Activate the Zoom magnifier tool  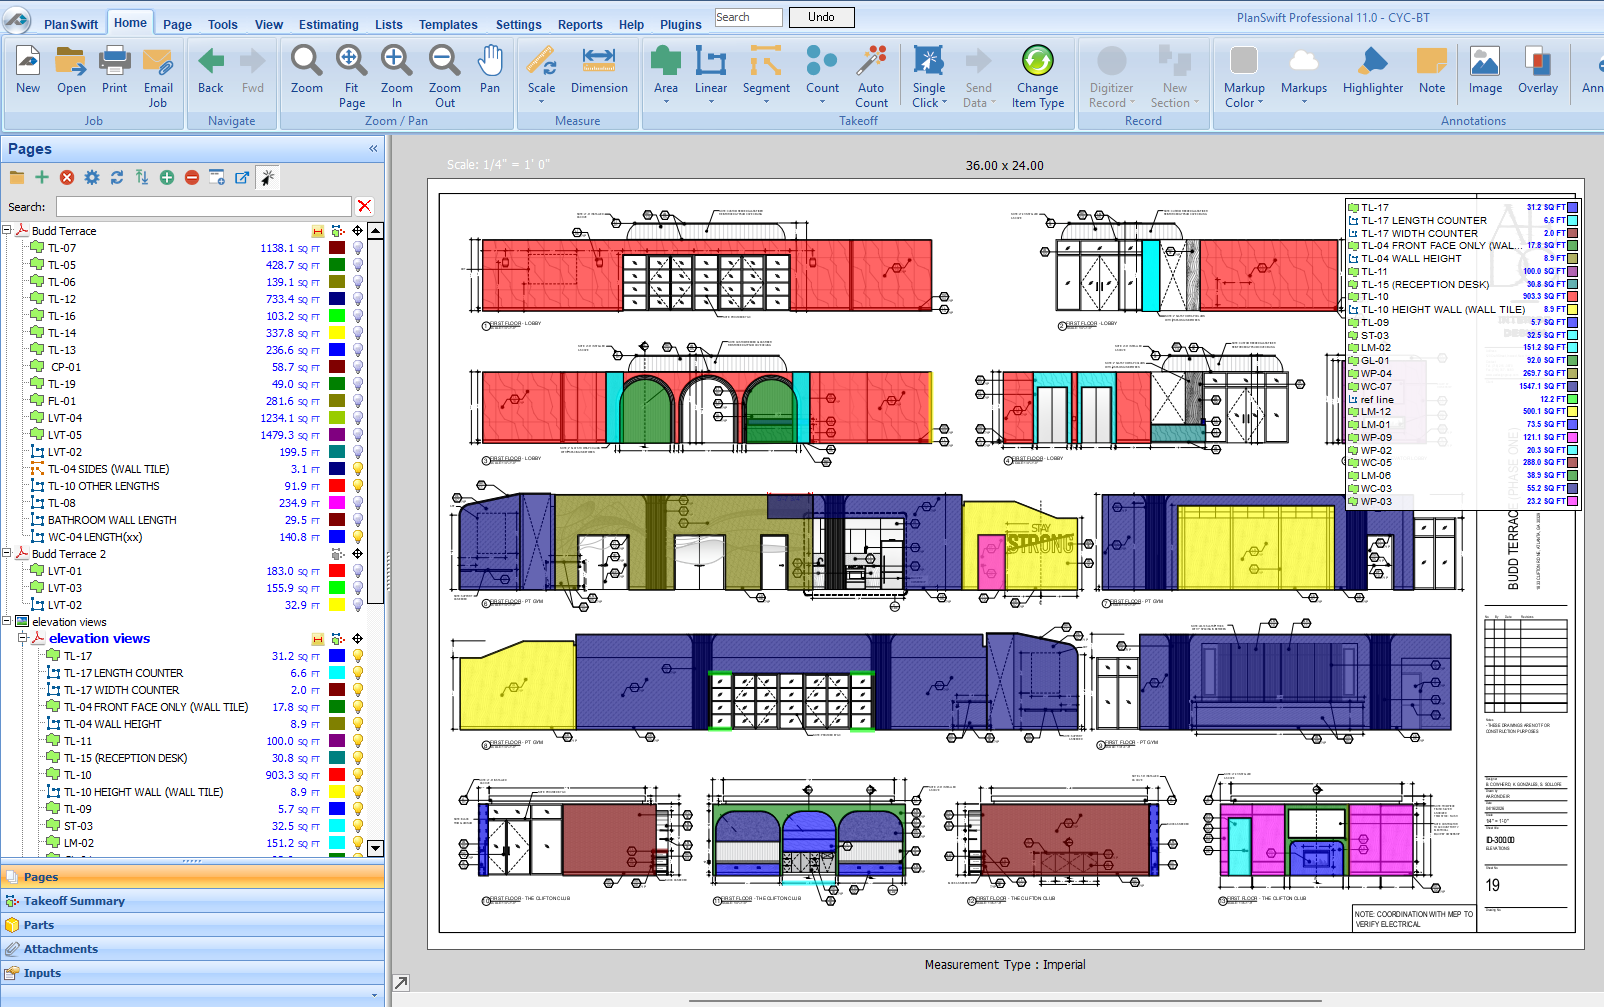coord(307,62)
